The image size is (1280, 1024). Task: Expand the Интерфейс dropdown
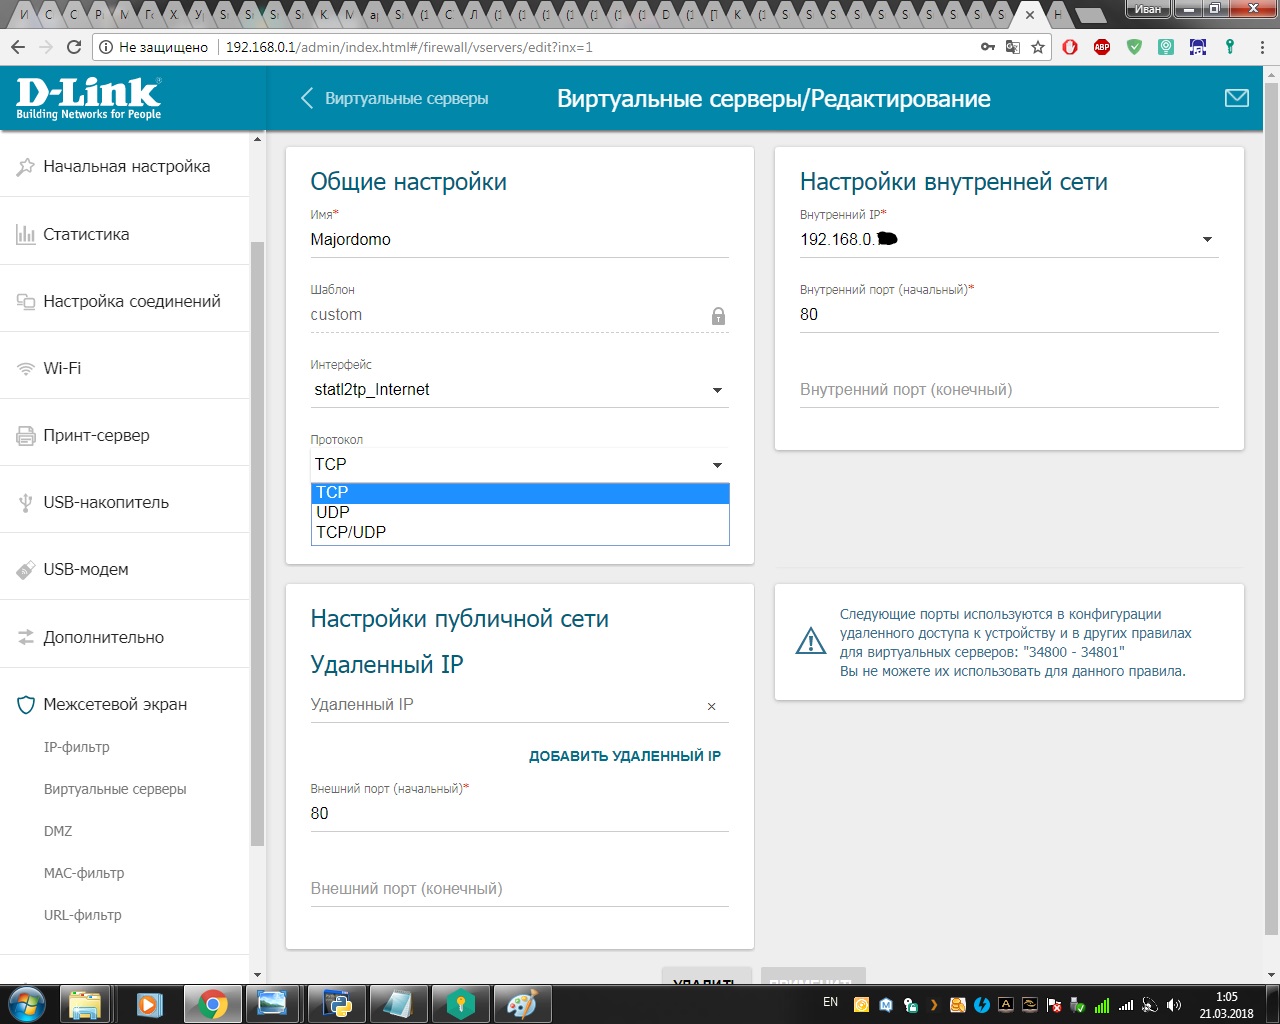point(716,390)
